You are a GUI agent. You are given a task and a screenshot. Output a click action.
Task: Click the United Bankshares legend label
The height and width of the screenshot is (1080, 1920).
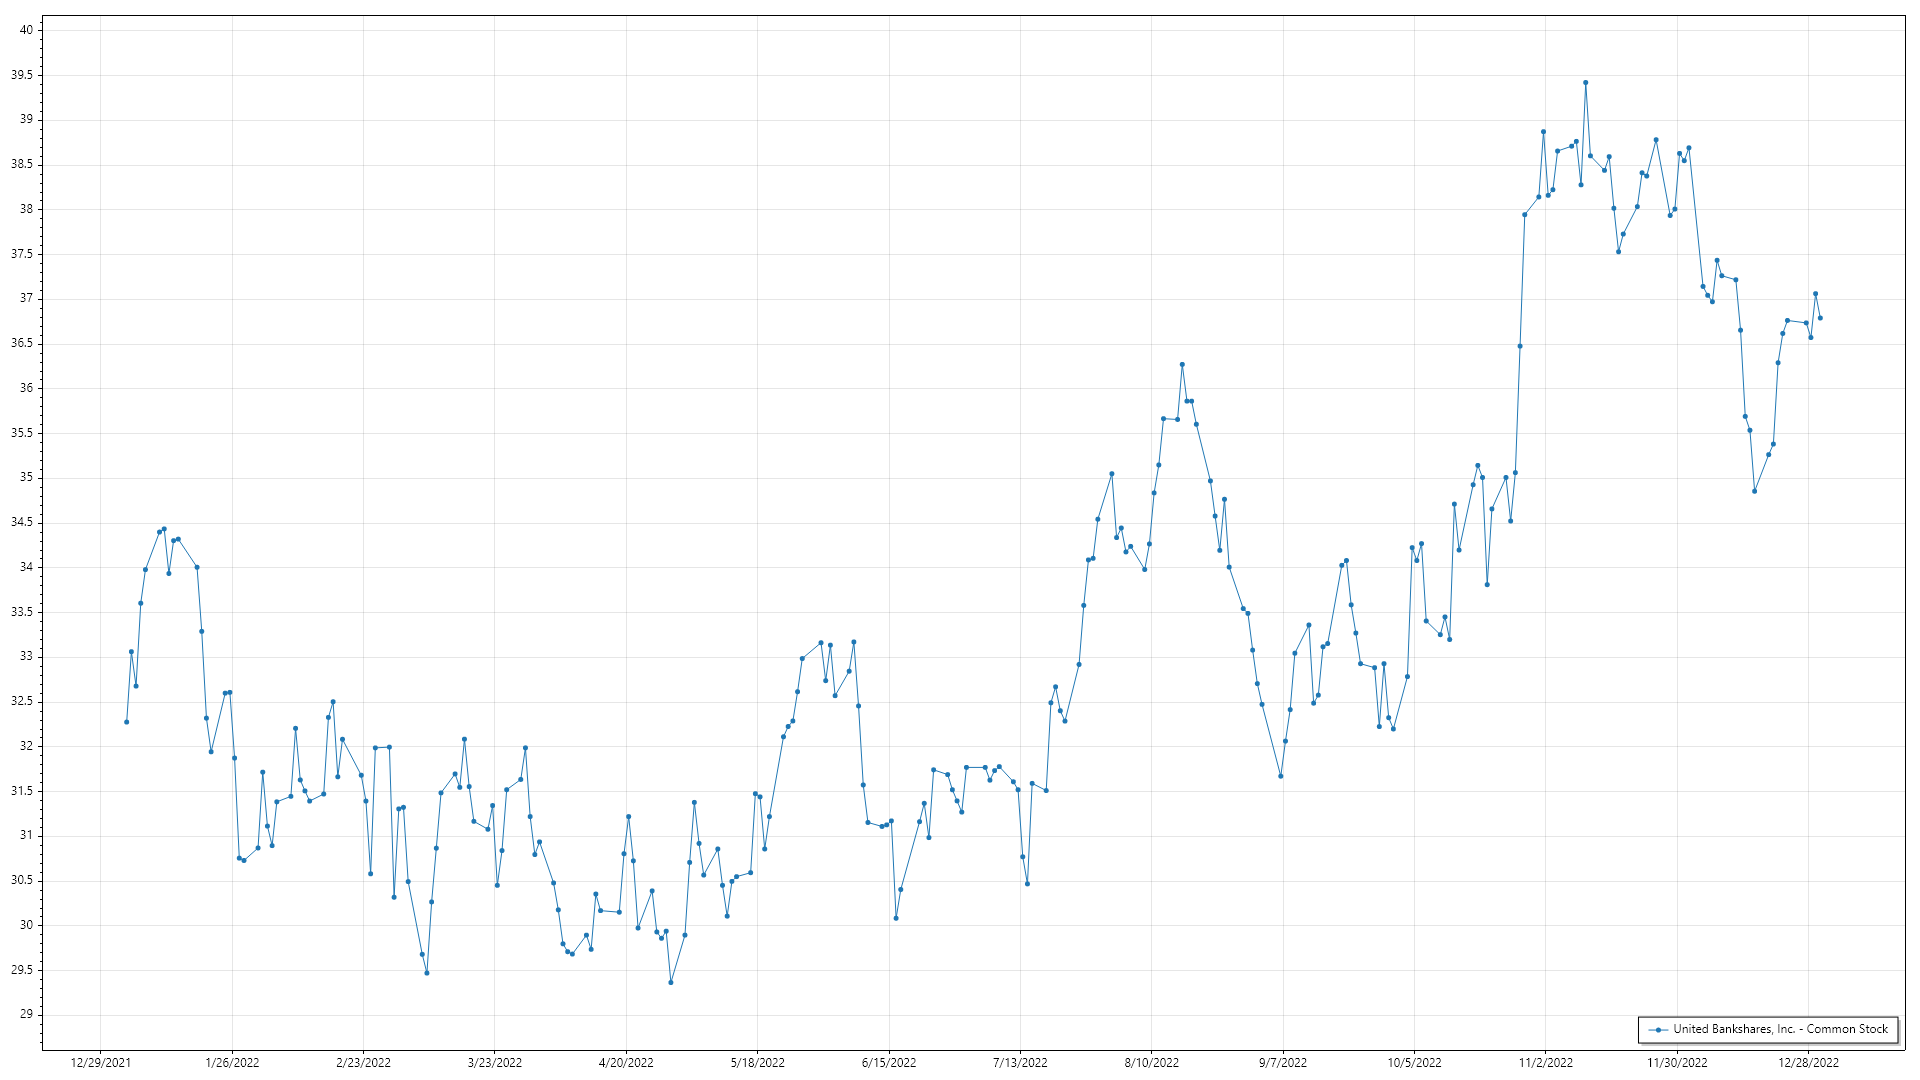(x=1781, y=1029)
